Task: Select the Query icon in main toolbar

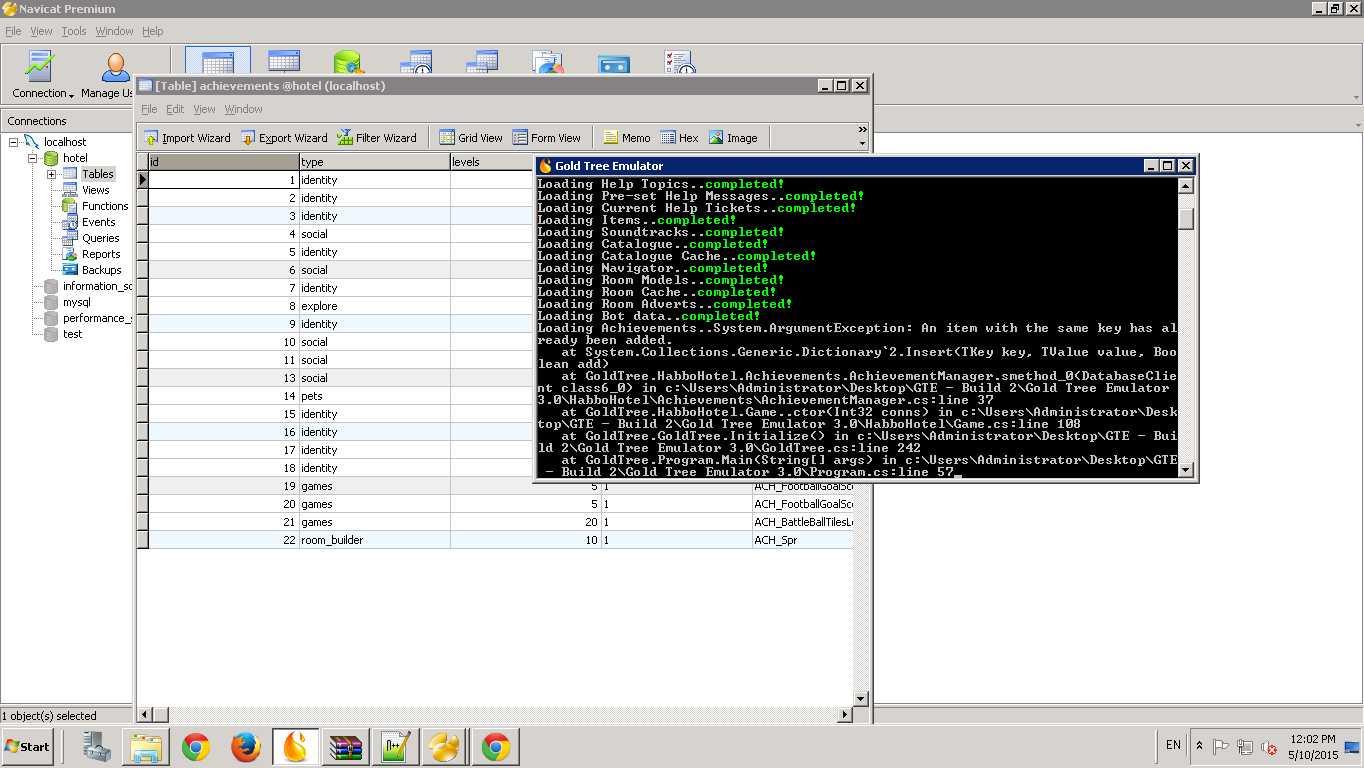Action: click(482, 62)
